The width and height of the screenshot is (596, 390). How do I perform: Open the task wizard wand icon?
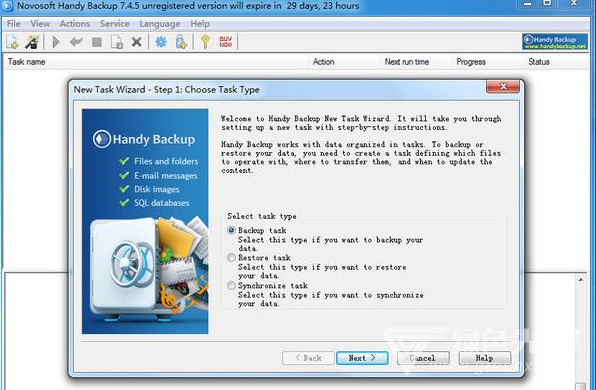pos(32,42)
